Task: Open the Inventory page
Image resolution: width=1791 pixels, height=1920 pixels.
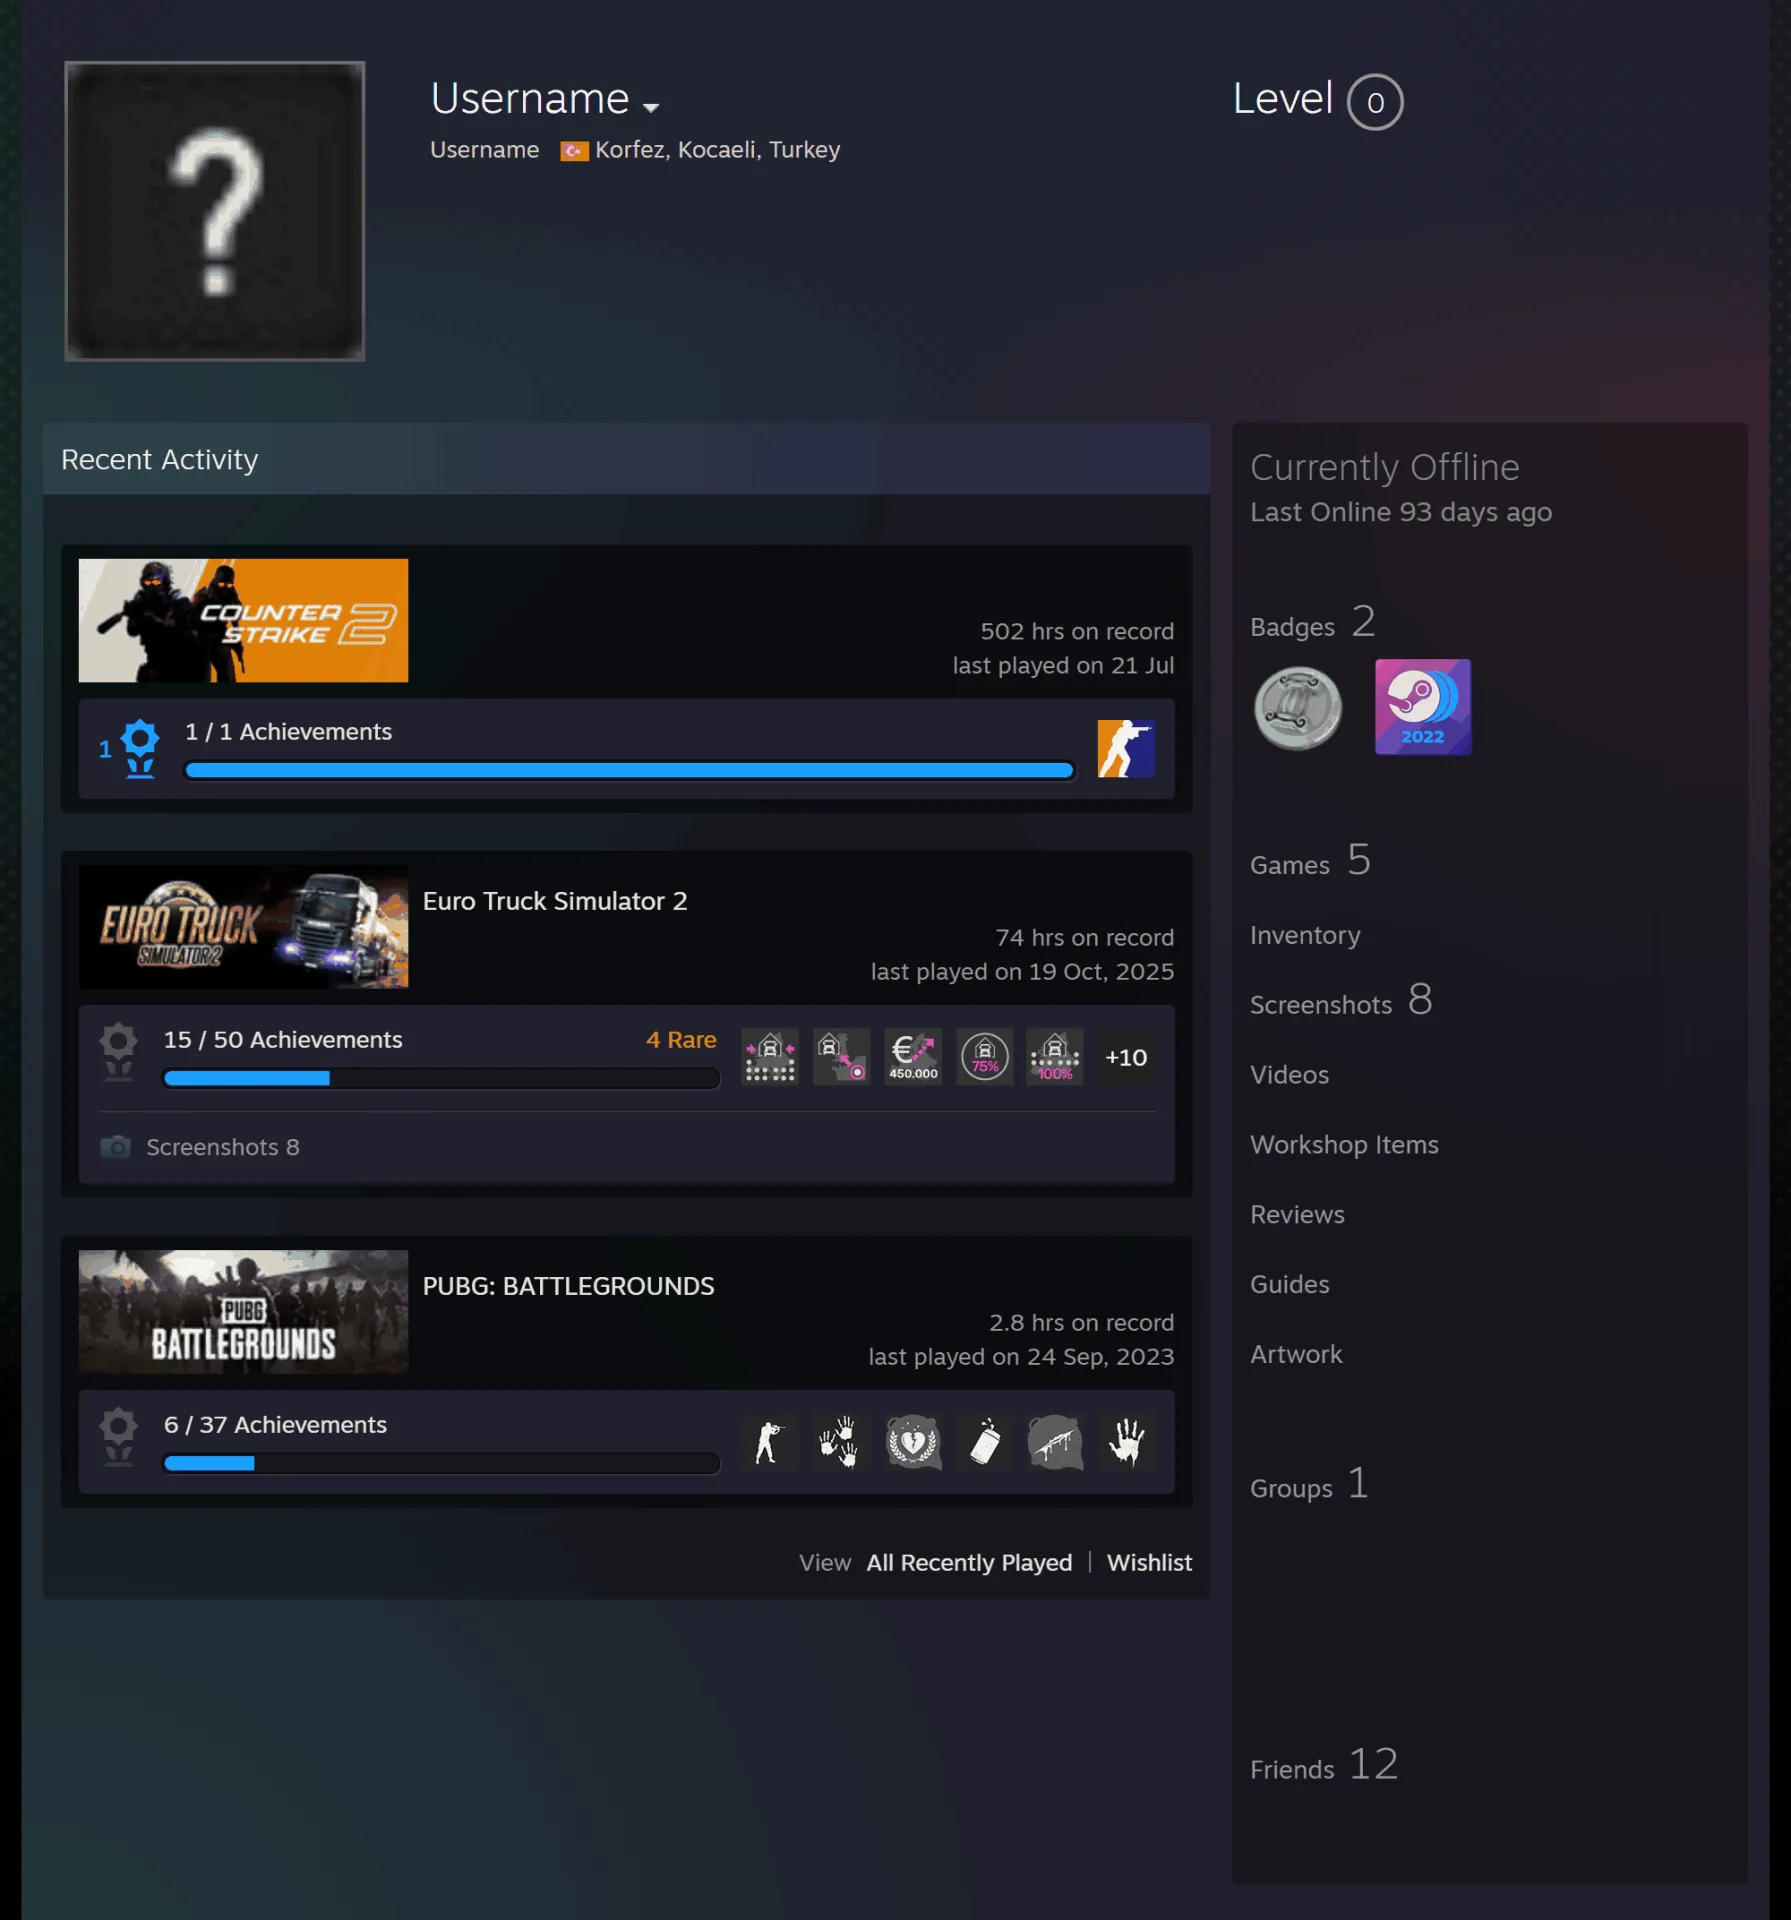Action: (1305, 936)
